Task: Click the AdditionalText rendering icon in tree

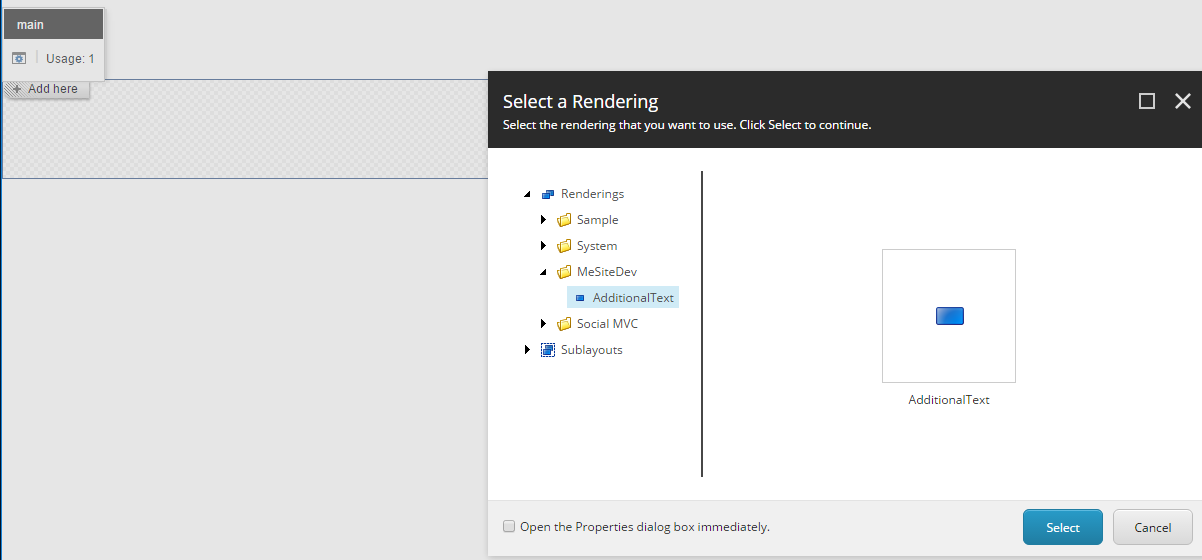Action: 580,298
